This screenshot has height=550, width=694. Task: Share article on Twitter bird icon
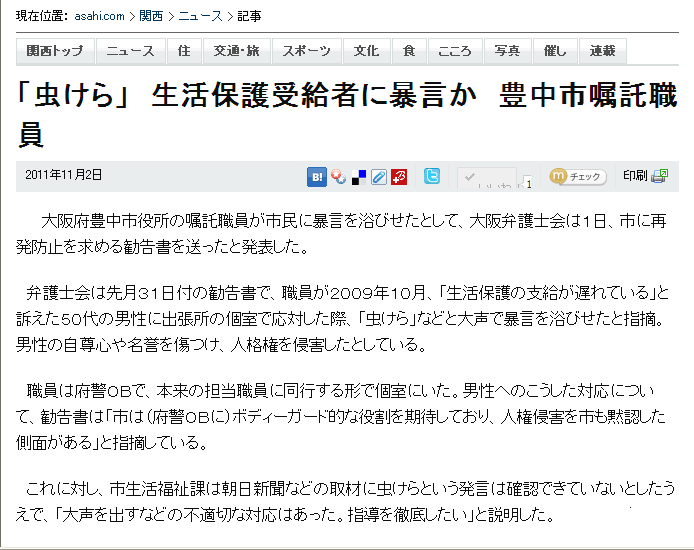pyautogui.click(x=432, y=176)
